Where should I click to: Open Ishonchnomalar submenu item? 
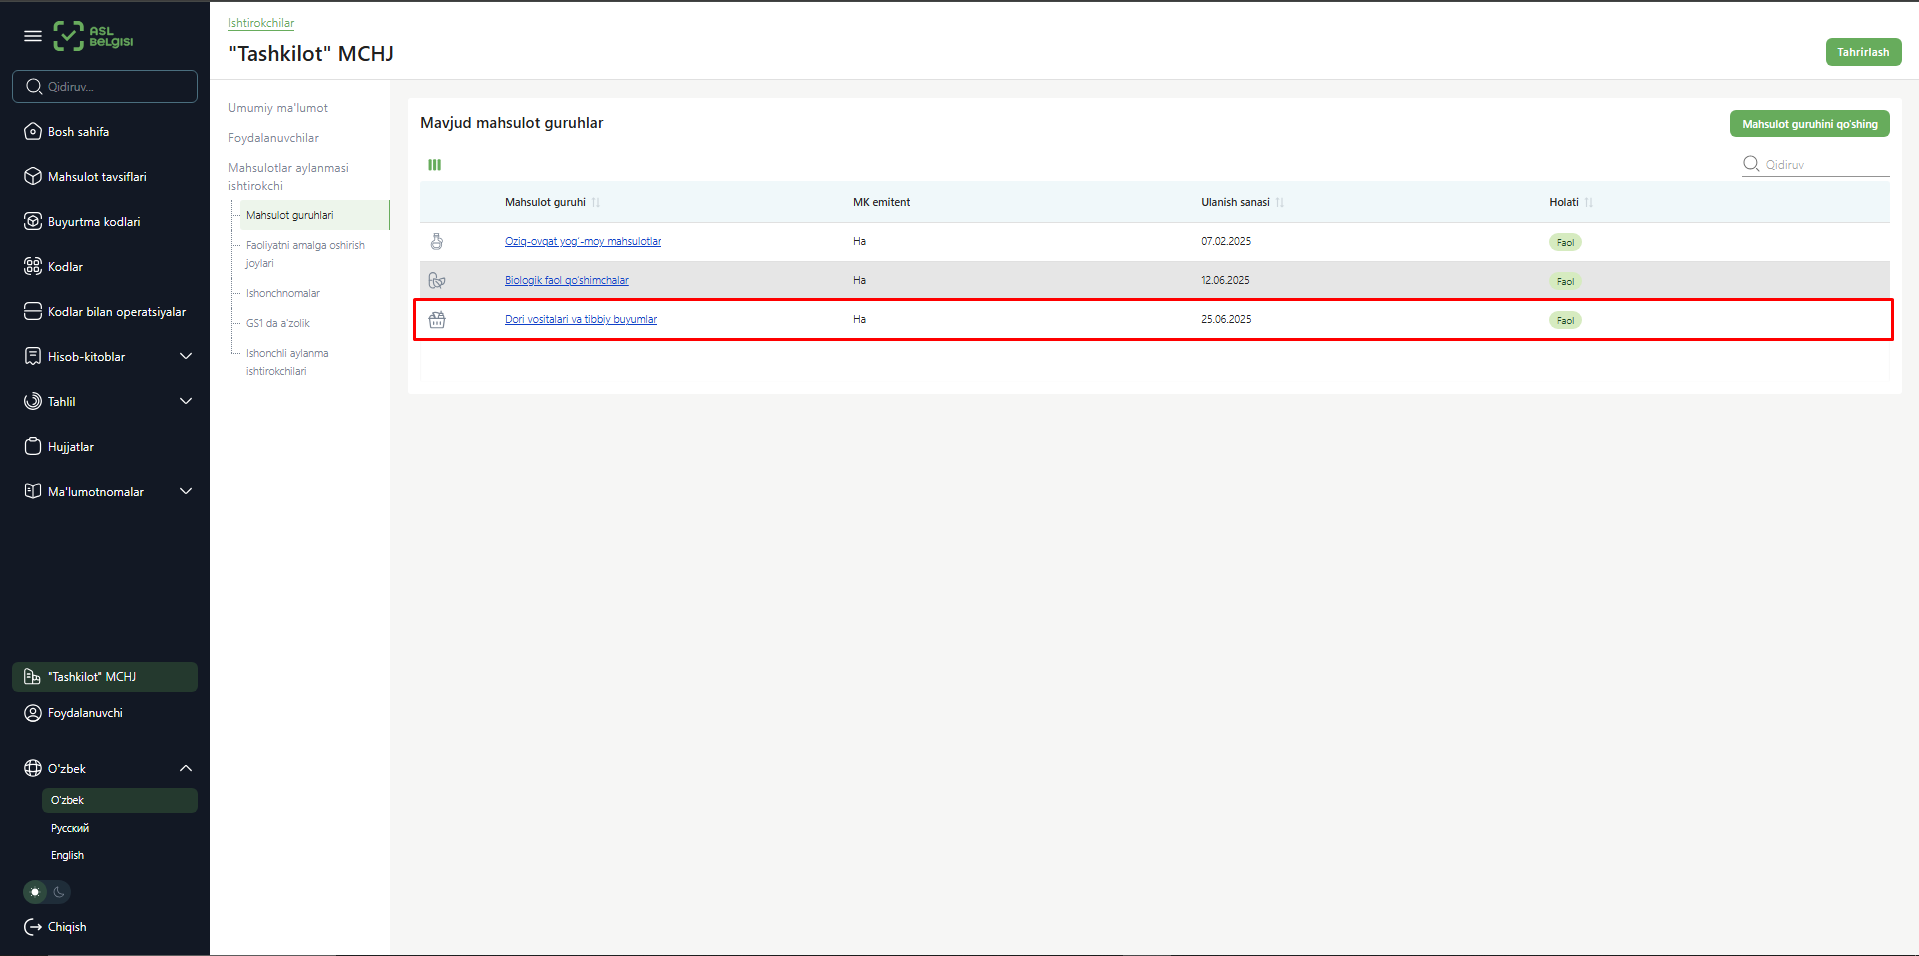tap(283, 293)
